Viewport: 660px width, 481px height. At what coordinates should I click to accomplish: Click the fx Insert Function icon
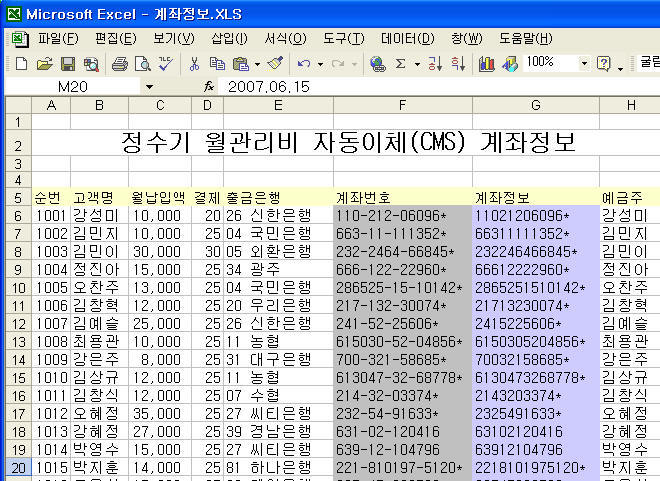tap(209, 87)
